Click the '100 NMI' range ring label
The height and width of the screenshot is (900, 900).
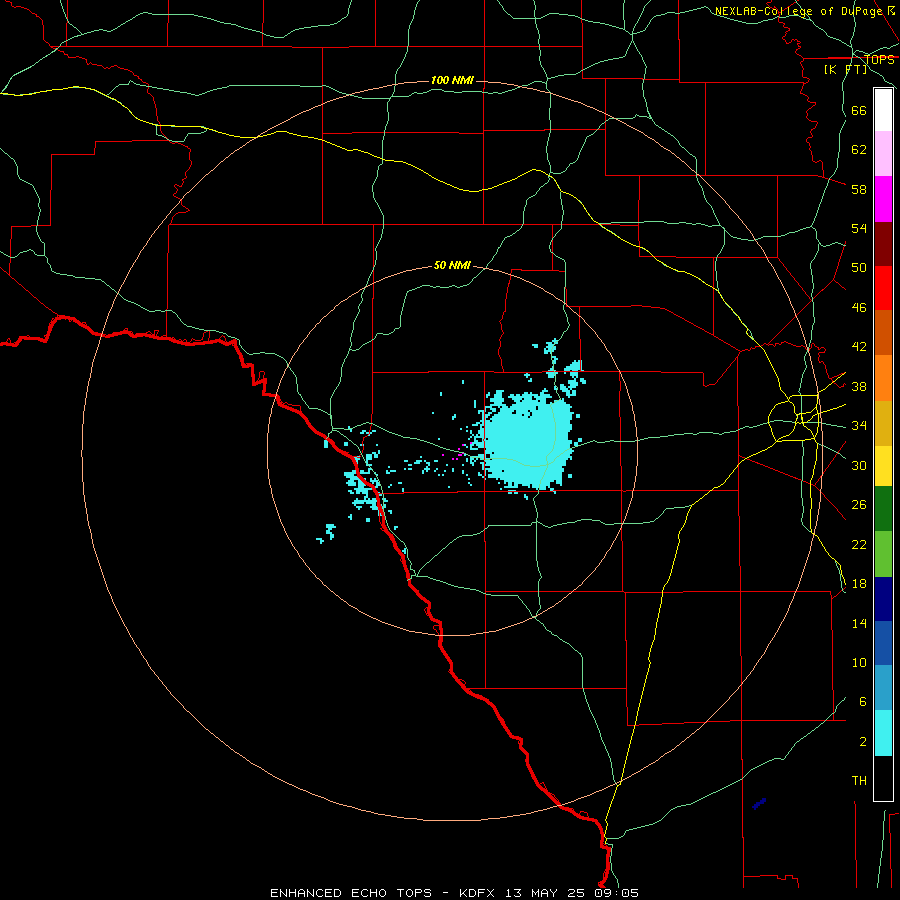click(452, 80)
